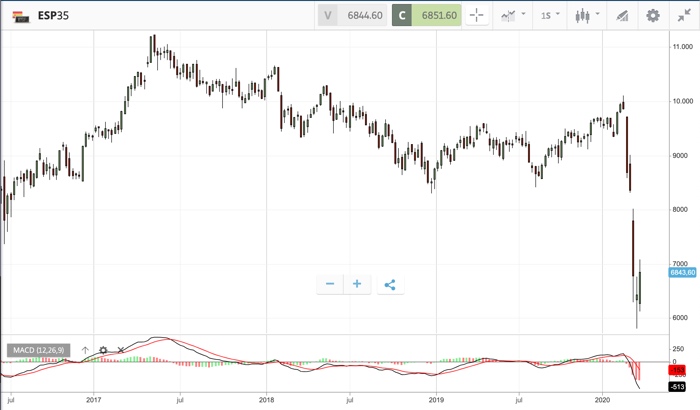Click the 2018 label on the time axis

(x=267, y=400)
